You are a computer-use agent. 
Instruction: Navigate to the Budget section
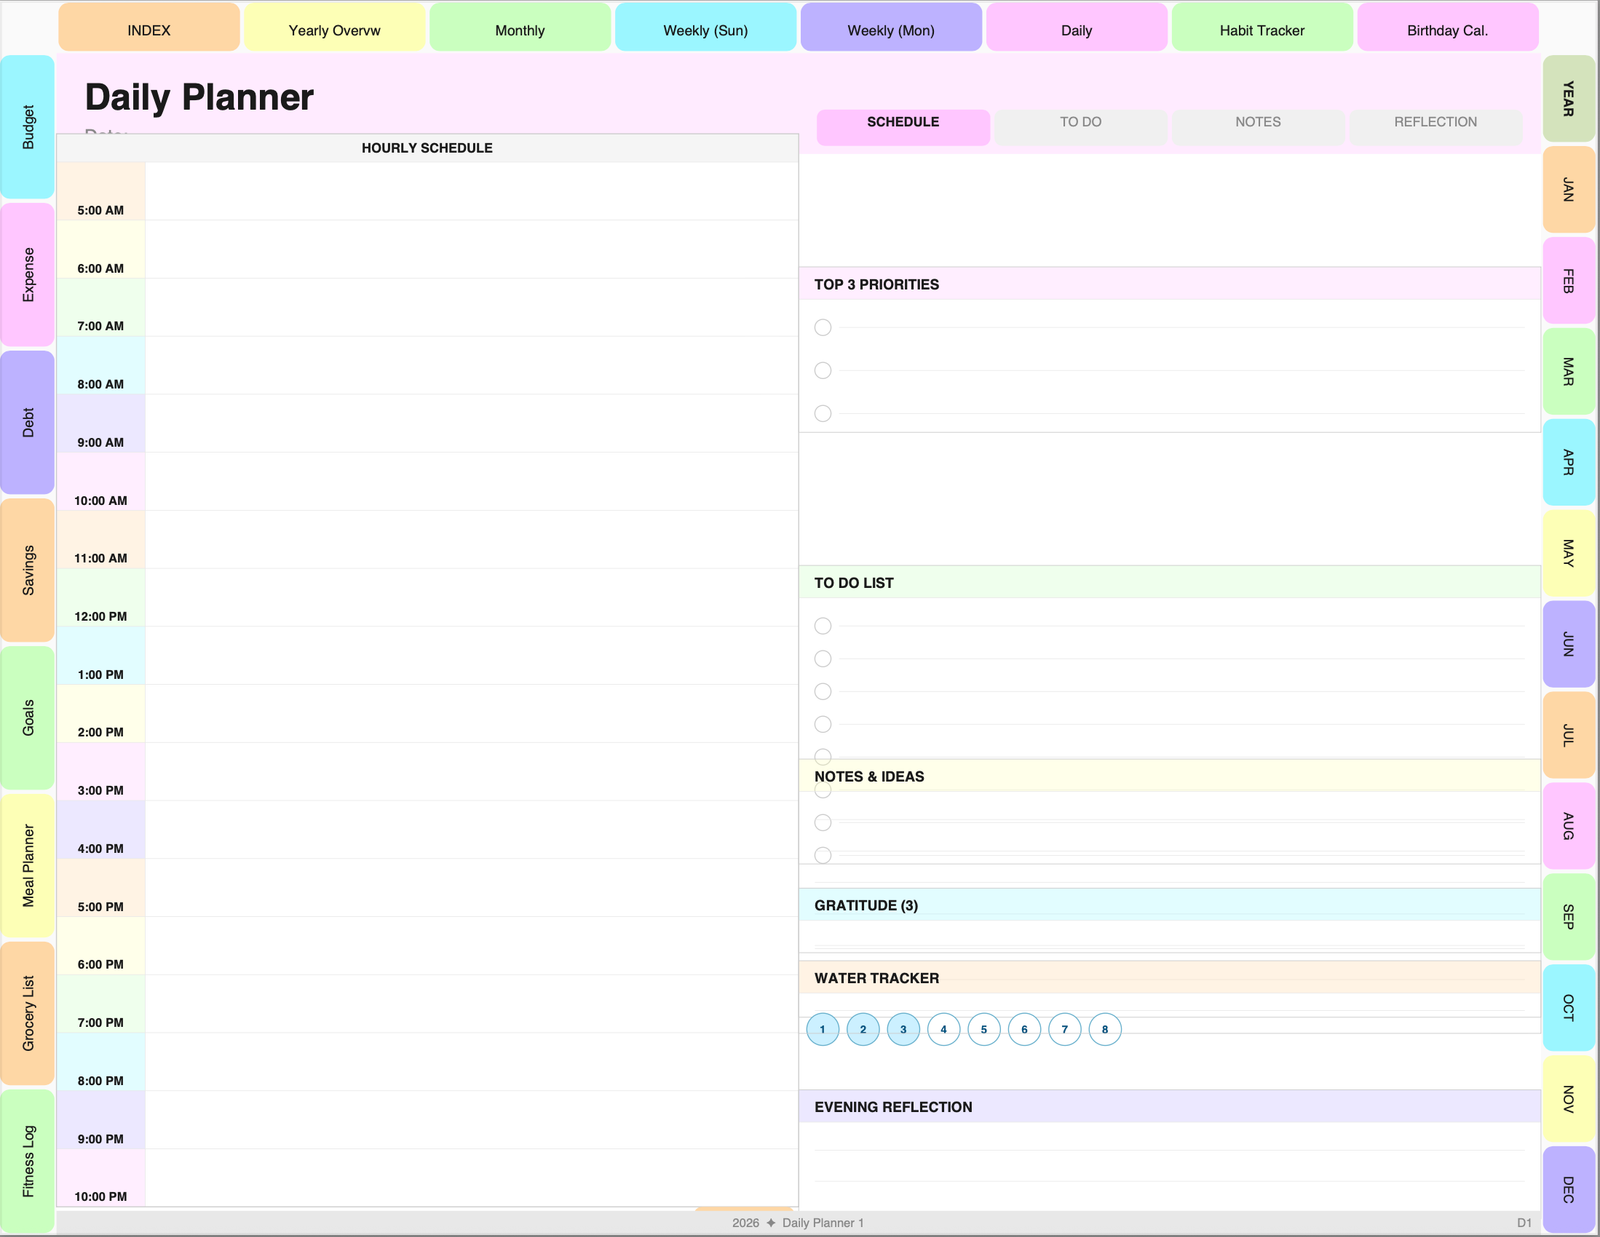27,128
